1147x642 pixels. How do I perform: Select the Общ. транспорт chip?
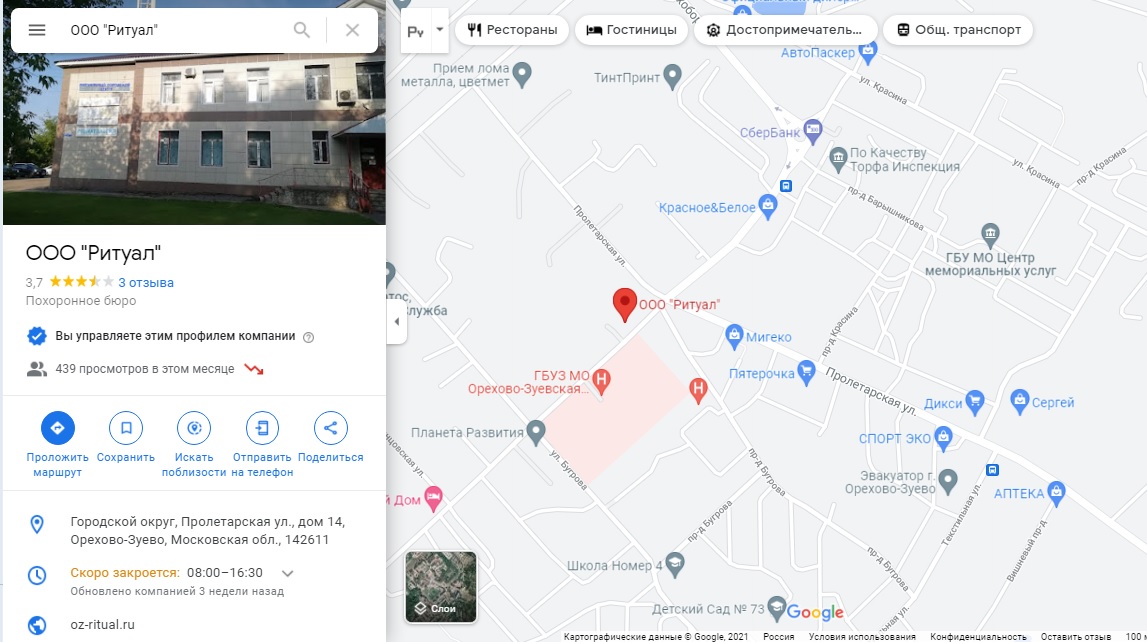pyautogui.click(x=958, y=30)
